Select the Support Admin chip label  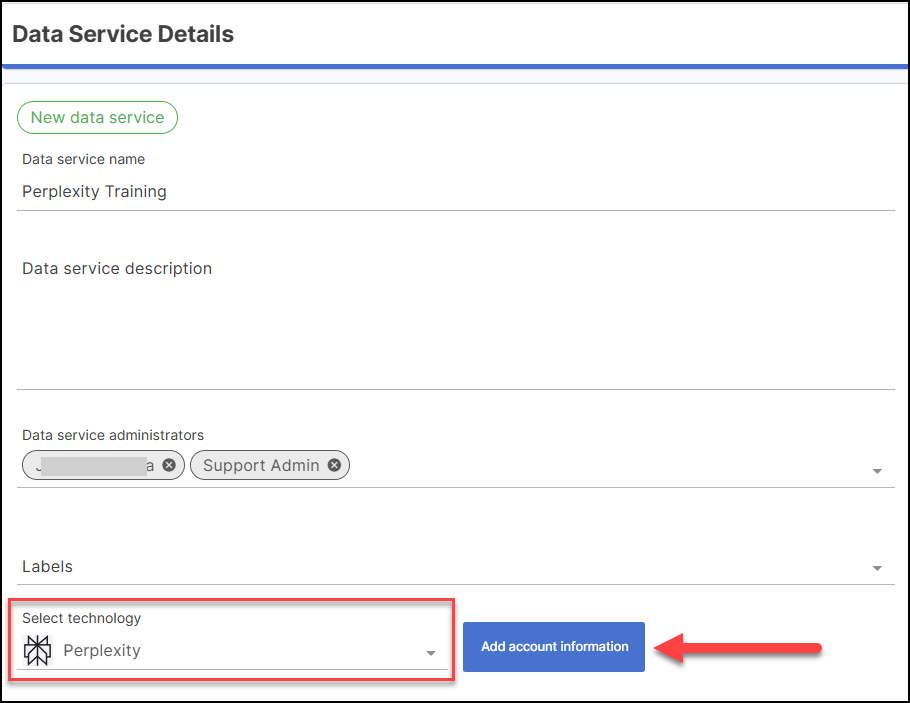(261, 465)
